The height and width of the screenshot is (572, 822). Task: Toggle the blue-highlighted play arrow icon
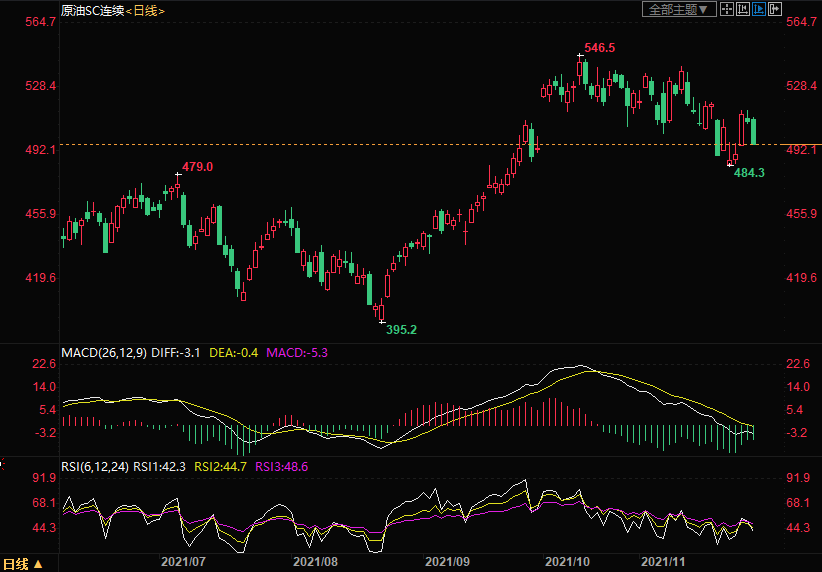coord(758,9)
